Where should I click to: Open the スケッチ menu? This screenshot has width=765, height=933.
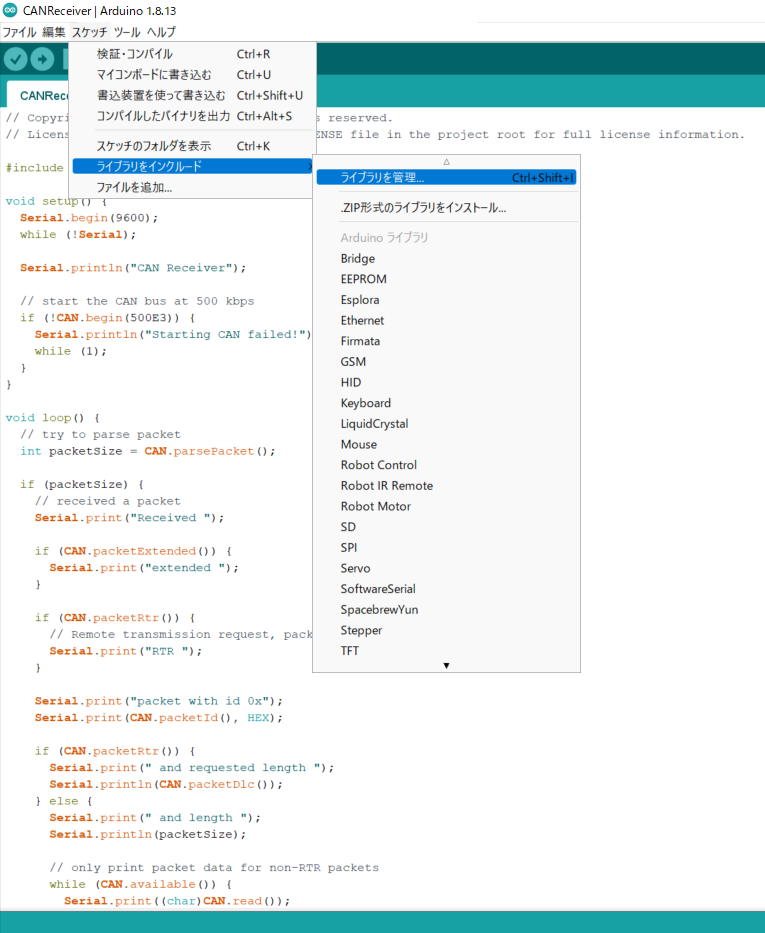pyautogui.click(x=90, y=32)
